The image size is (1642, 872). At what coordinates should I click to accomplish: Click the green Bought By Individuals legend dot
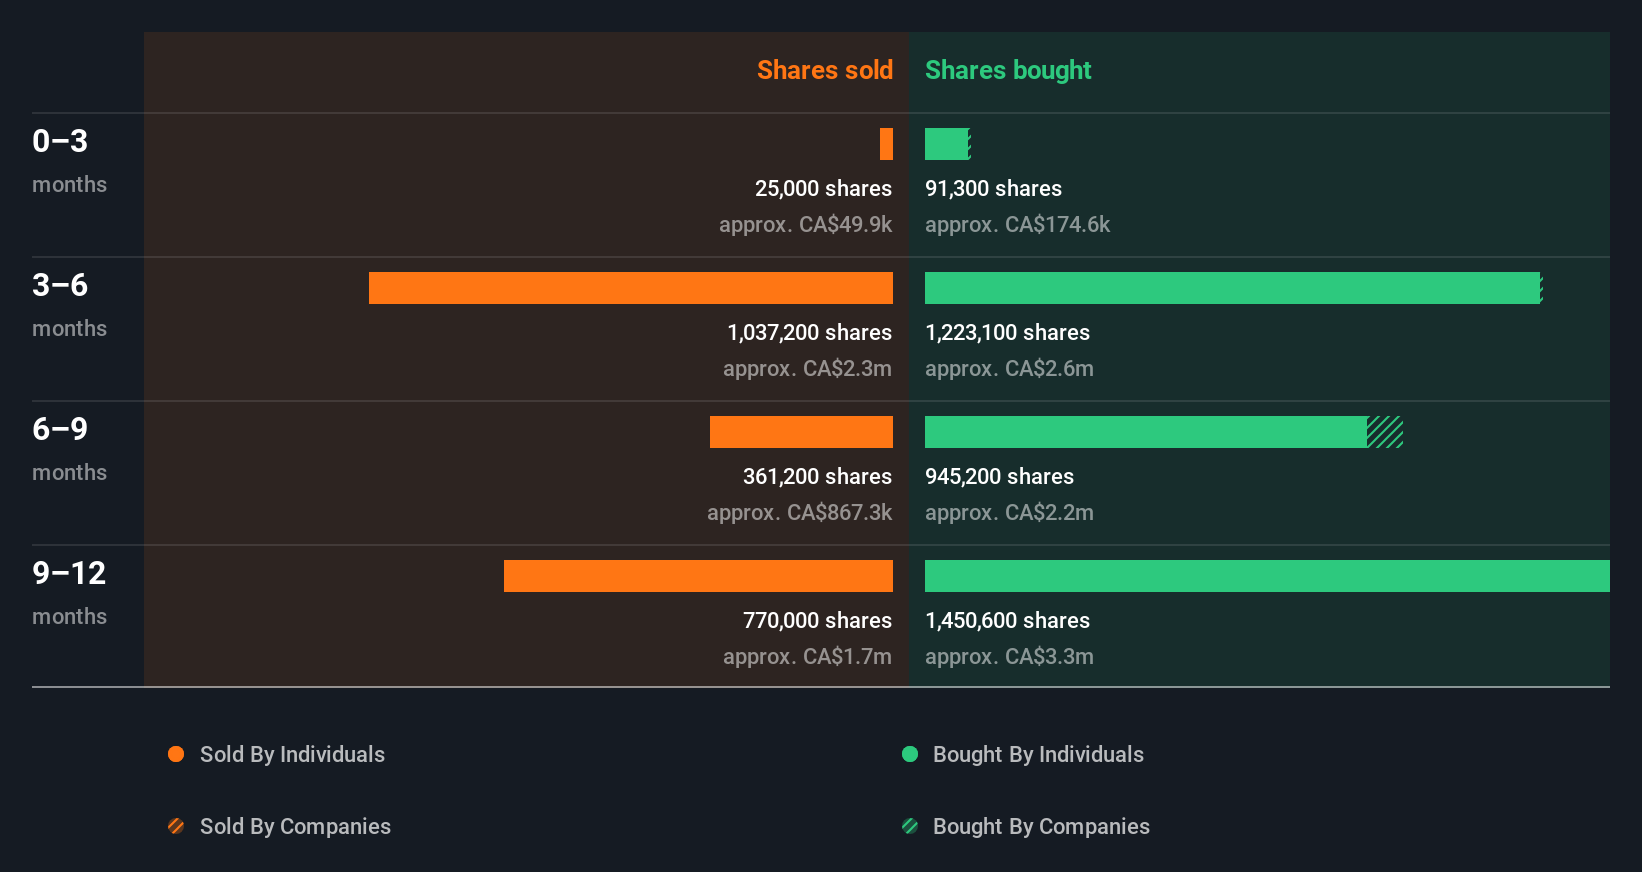click(910, 754)
